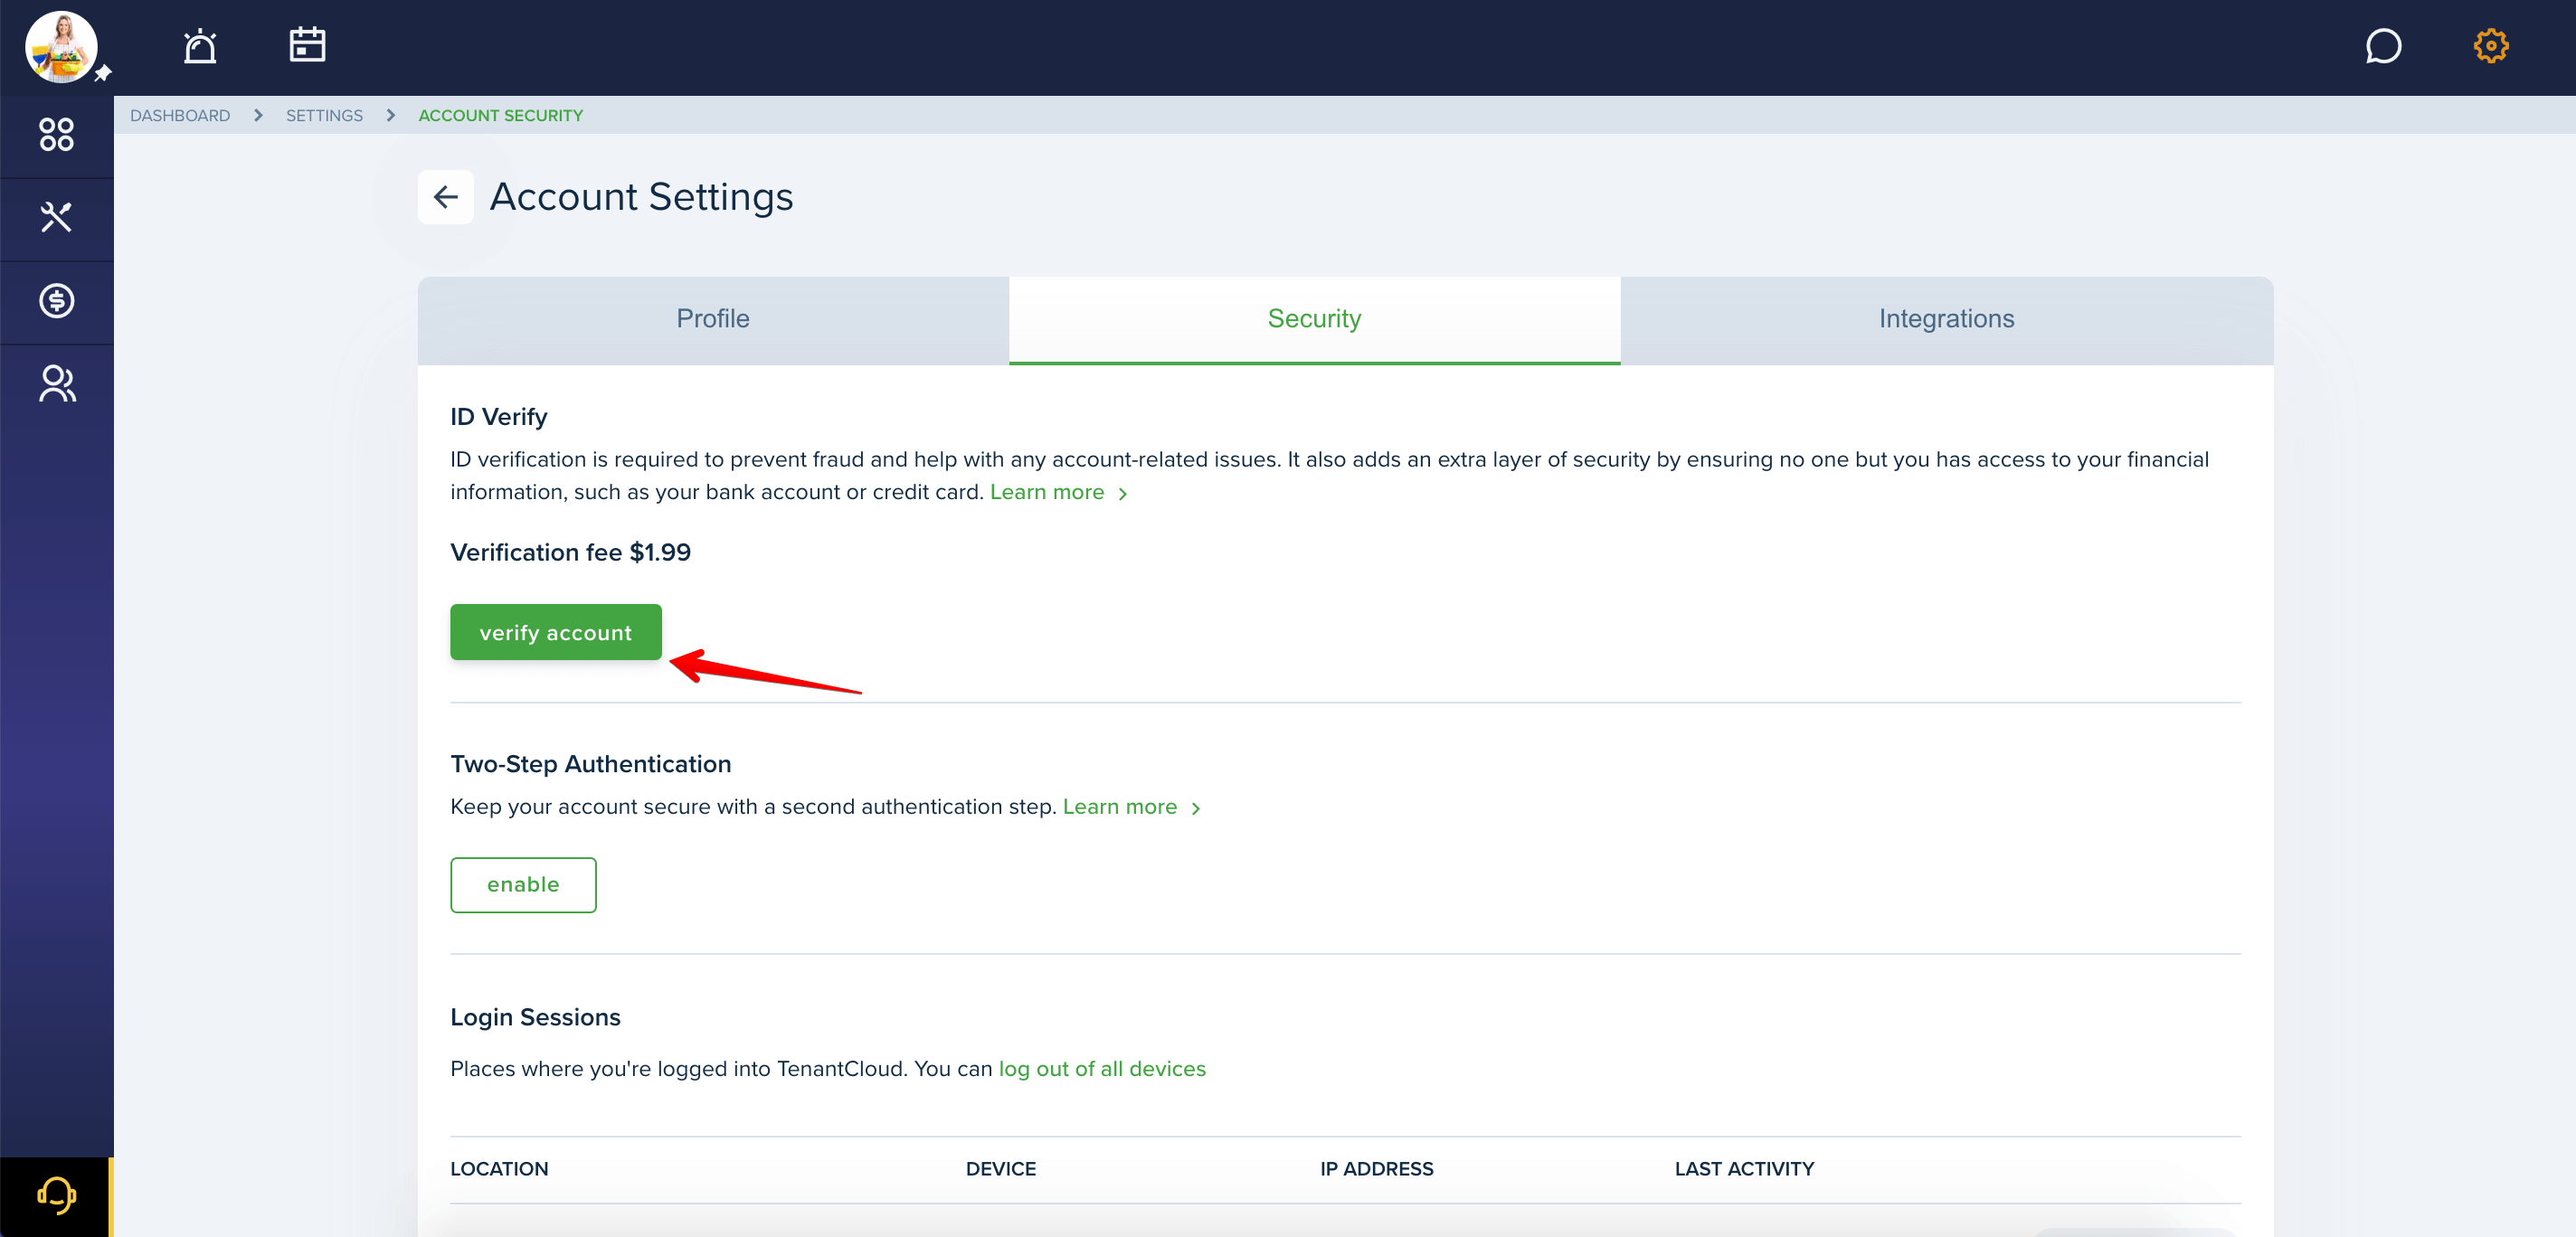Click the DEVICE column header

tap(1001, 1169)
